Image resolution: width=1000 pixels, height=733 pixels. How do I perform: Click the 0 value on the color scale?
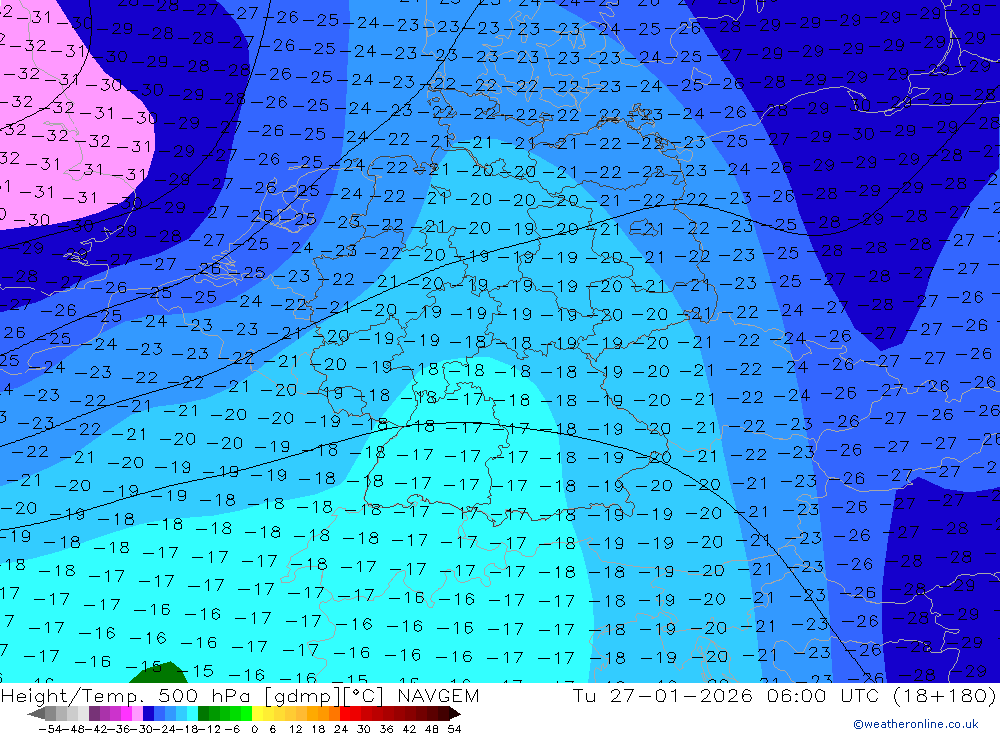254,729
